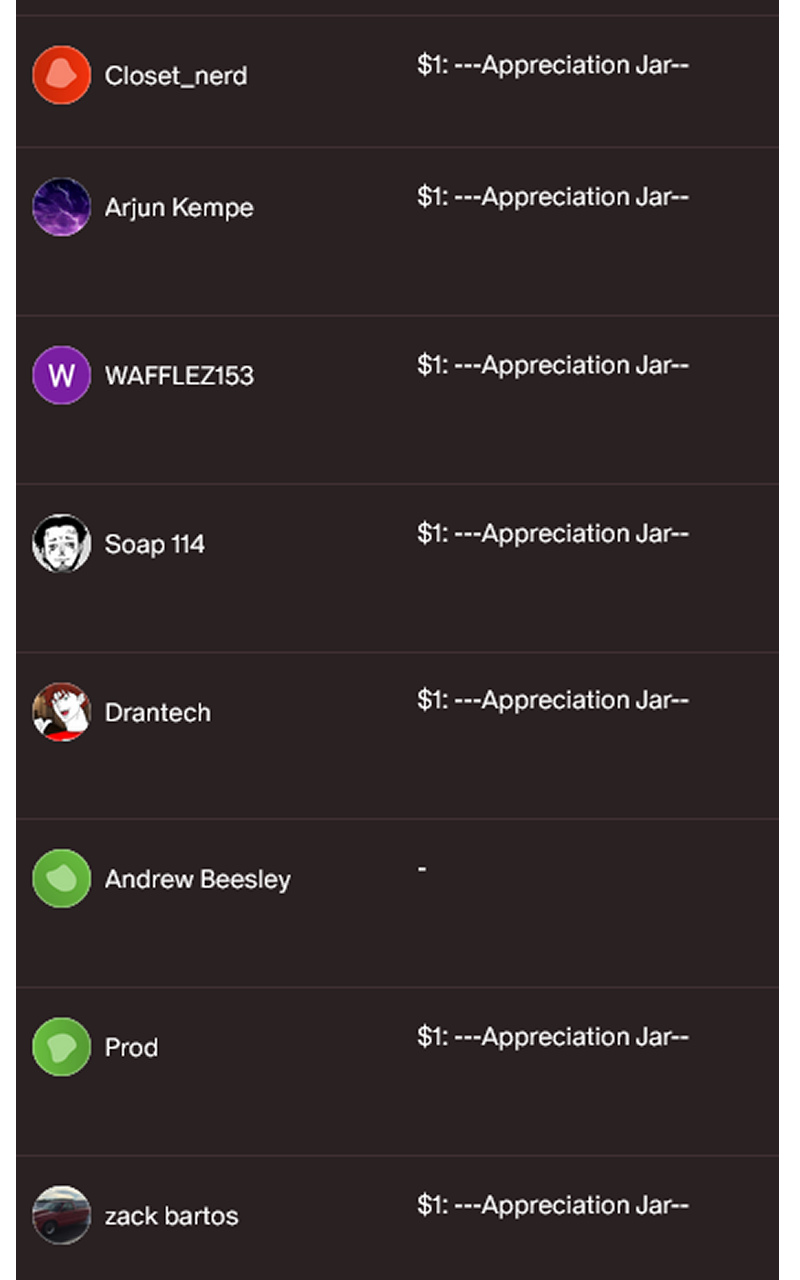Open Arjun Kempe's purple lightning avatar

[x=61, y=207]
